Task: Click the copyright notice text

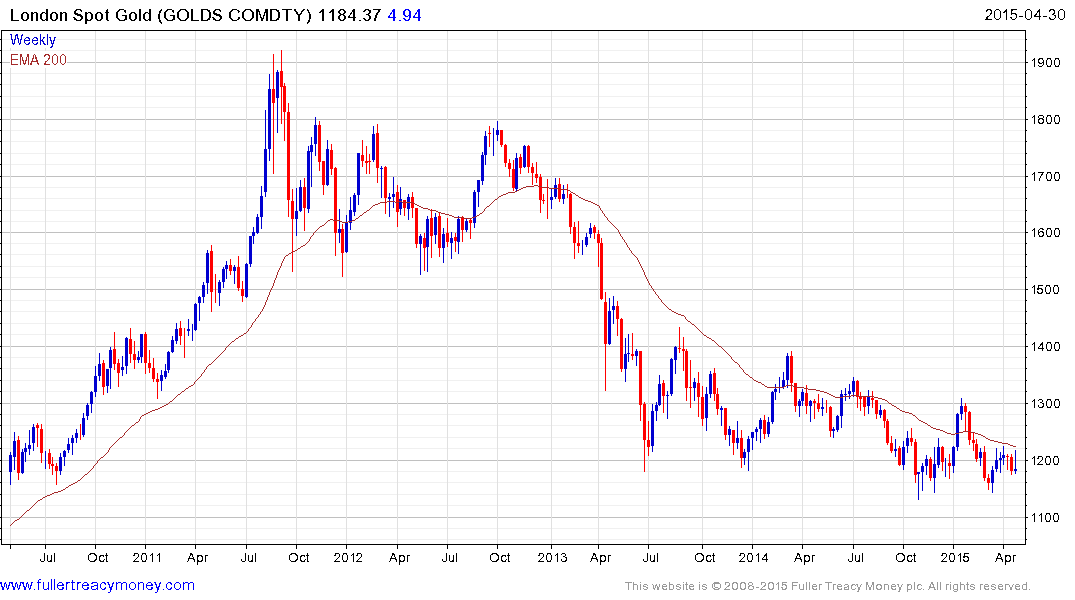Action: tap(828, 586)
